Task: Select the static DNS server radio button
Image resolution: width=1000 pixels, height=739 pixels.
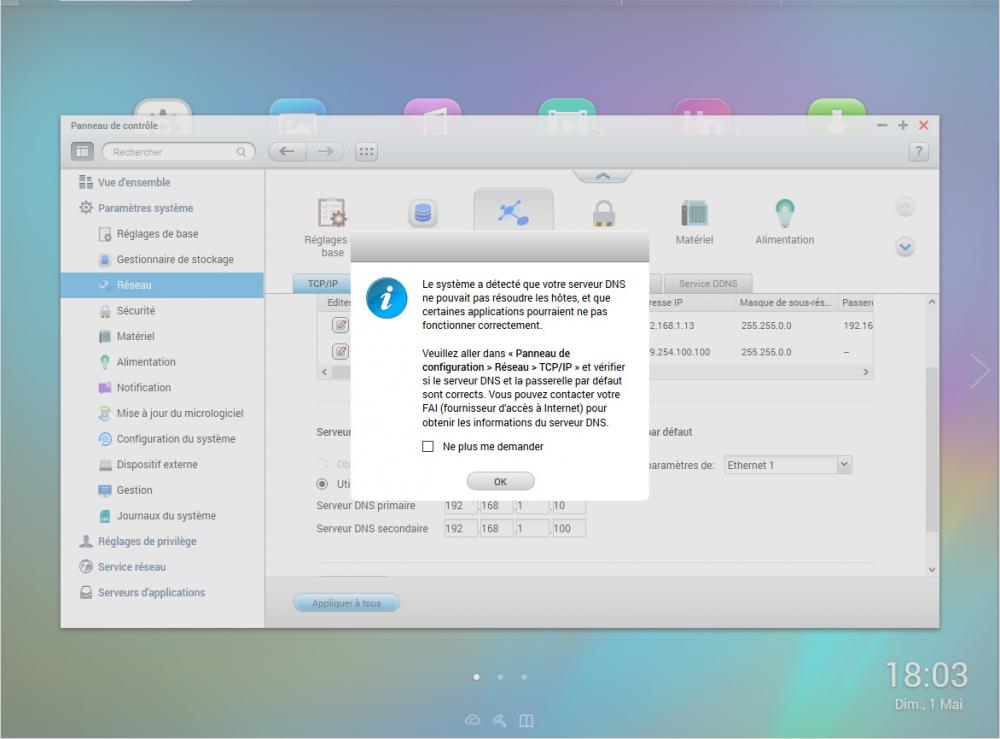Action: 322,484
